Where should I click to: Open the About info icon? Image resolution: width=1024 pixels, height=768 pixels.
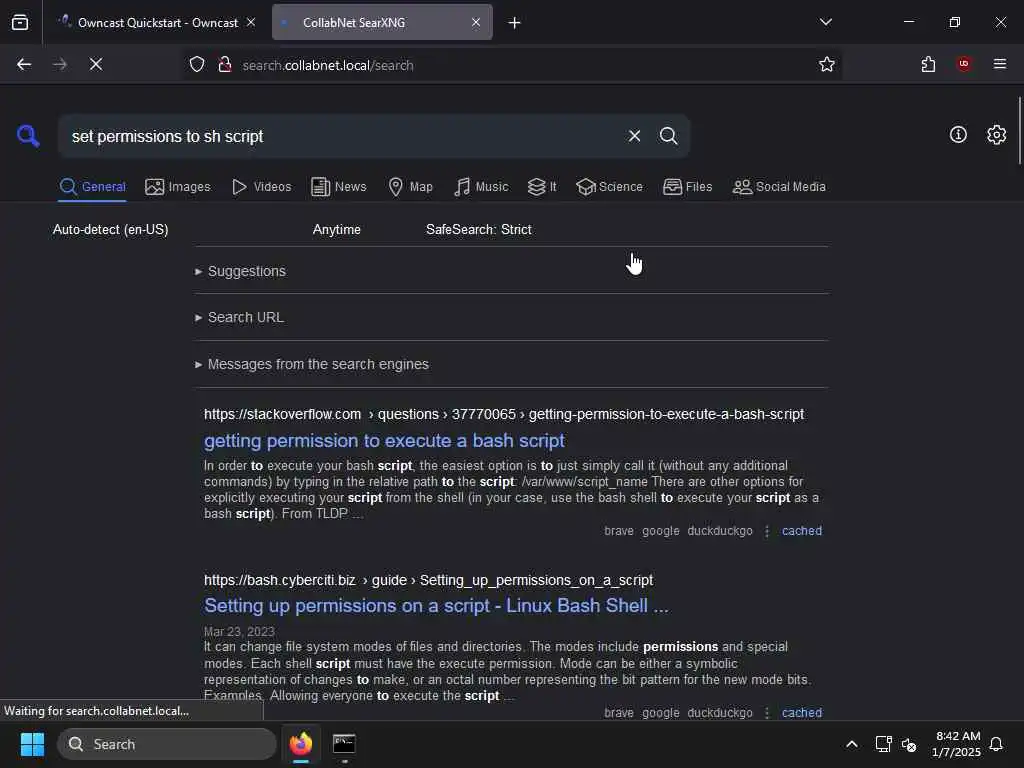click(958, 135)
